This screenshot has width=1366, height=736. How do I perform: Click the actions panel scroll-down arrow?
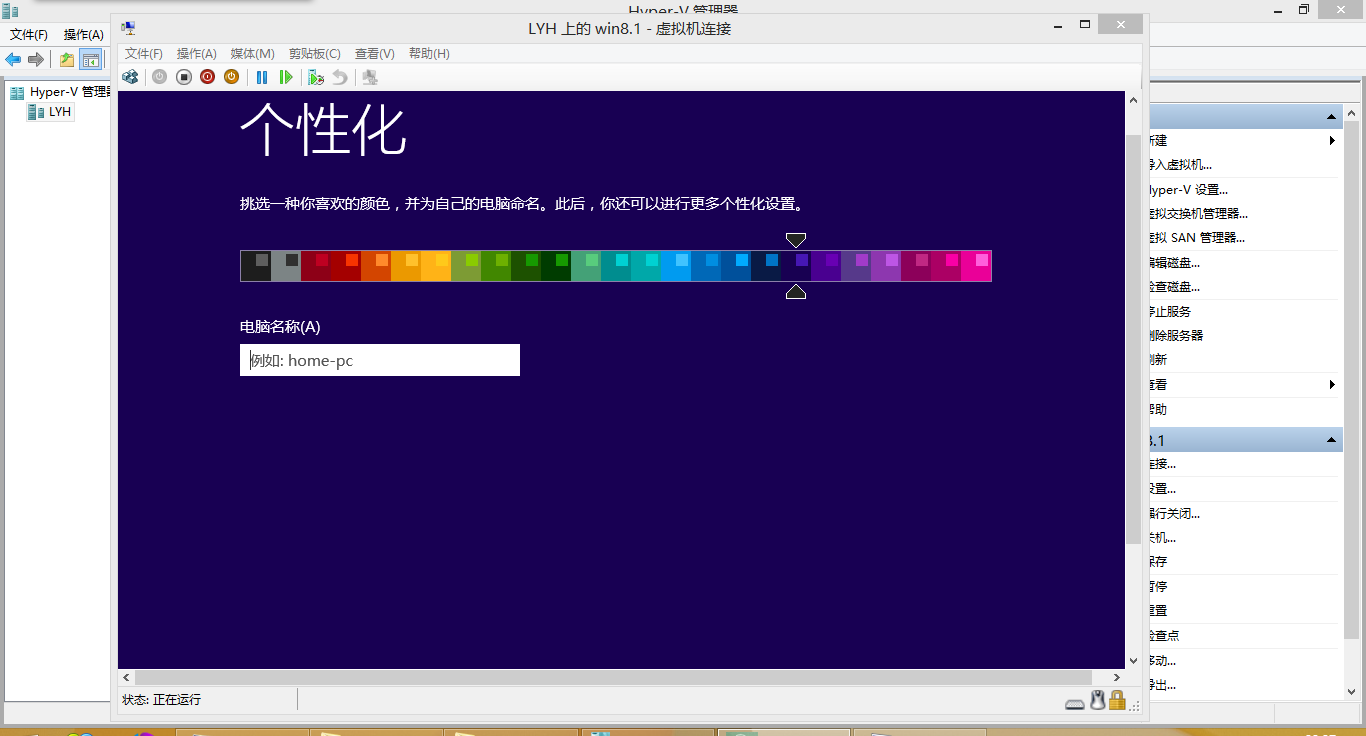pyautogui.click(x=1353, y=690)
